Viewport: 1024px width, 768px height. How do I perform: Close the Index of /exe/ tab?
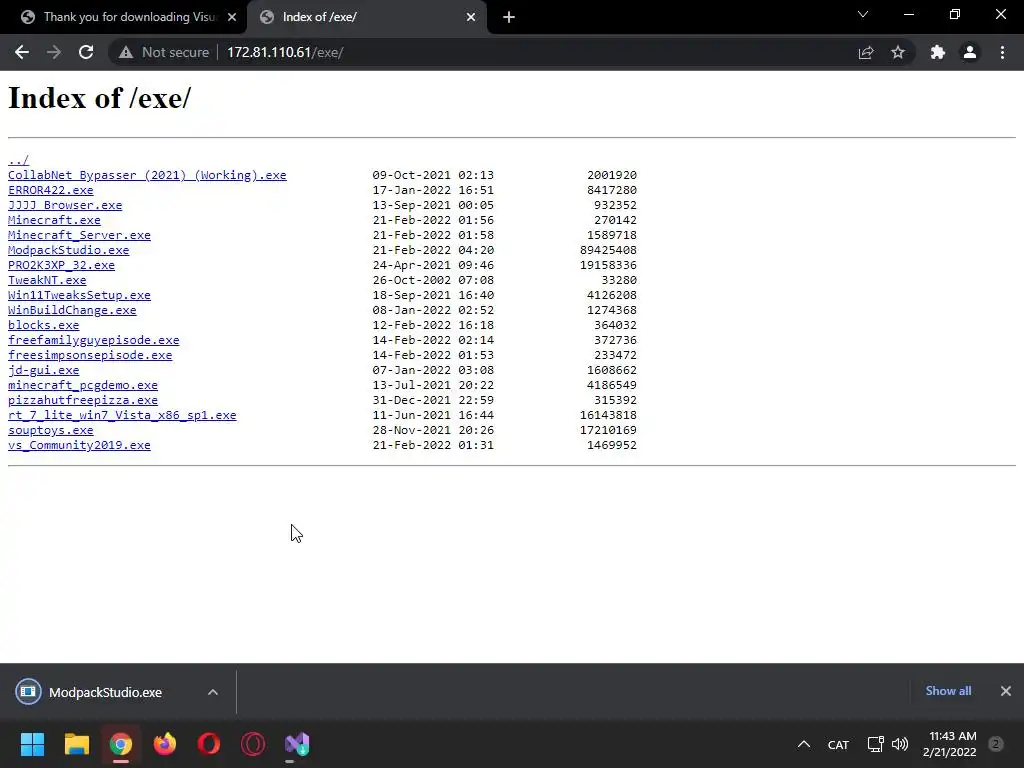pyautogui.click(x=471, y=17)
